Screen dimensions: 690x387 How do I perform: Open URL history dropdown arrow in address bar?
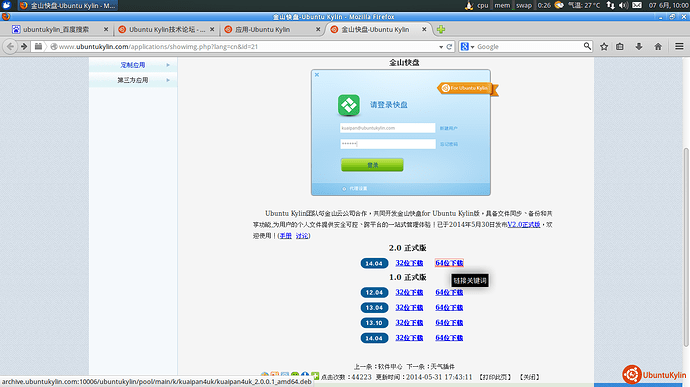[x=441, y=47]
